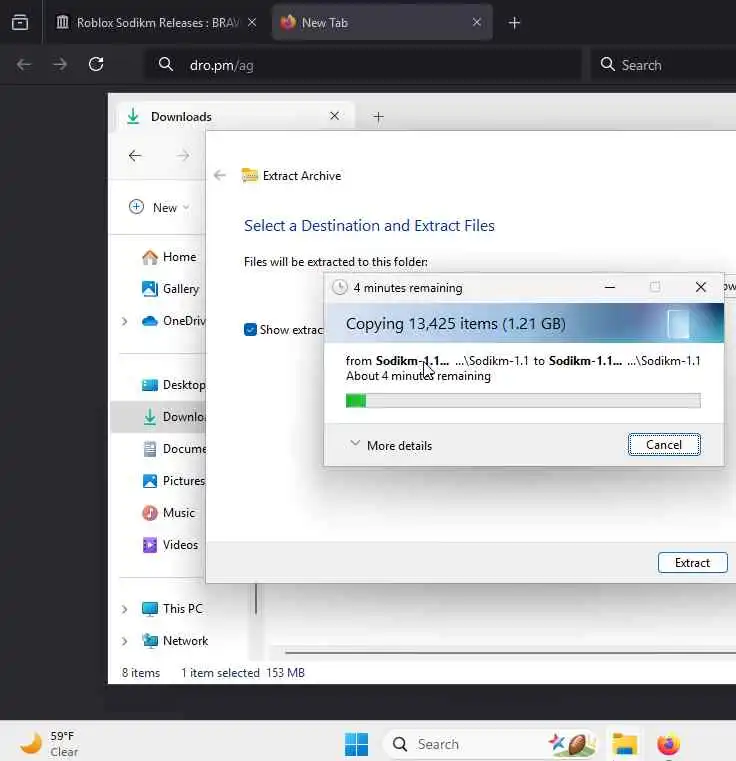Close the New Tab browser tab
This screenshot has height=761, width=736.
click(x=477, y=22)
